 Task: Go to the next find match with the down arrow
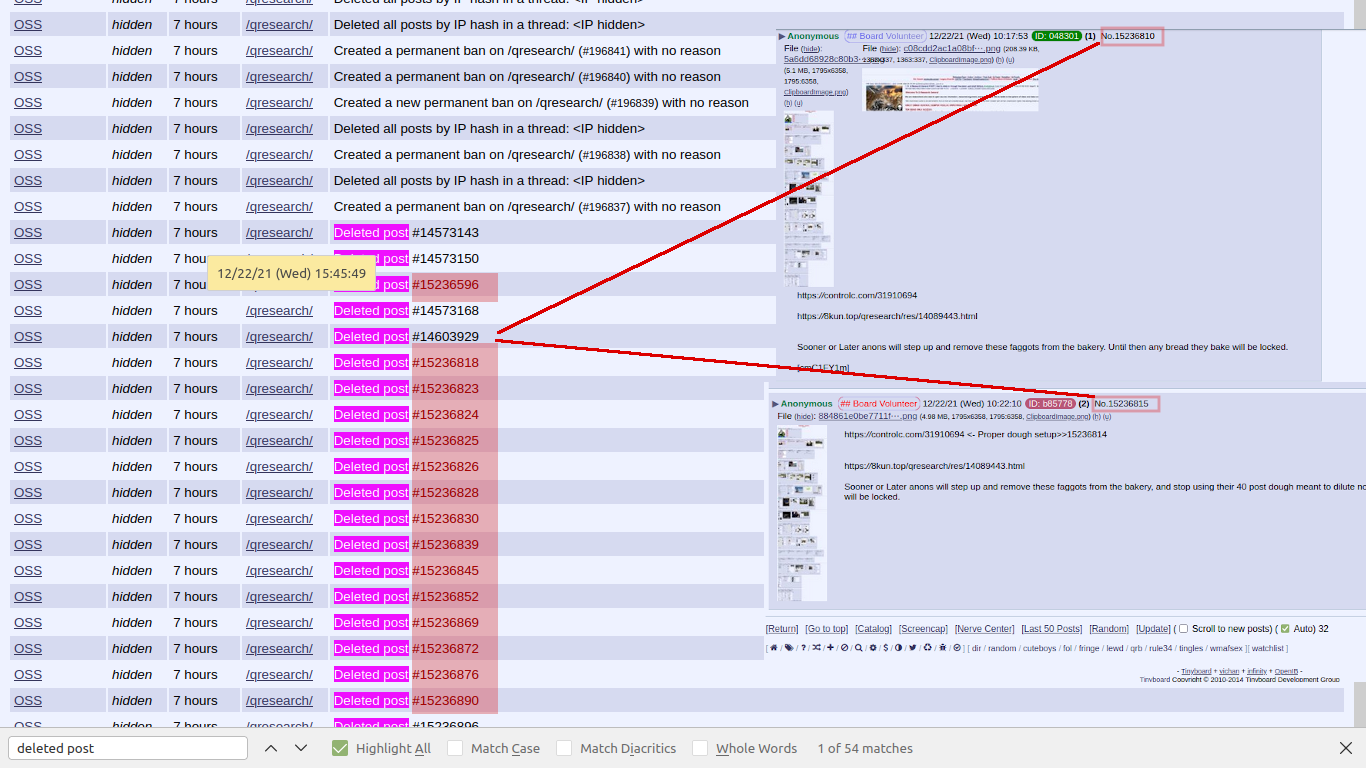pyautogui.click(x=301, y=748)
